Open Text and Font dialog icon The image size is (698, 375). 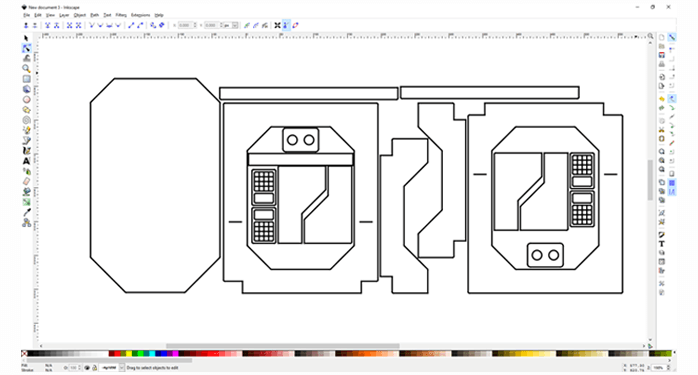pyautogui.click(x=661, y=244)
